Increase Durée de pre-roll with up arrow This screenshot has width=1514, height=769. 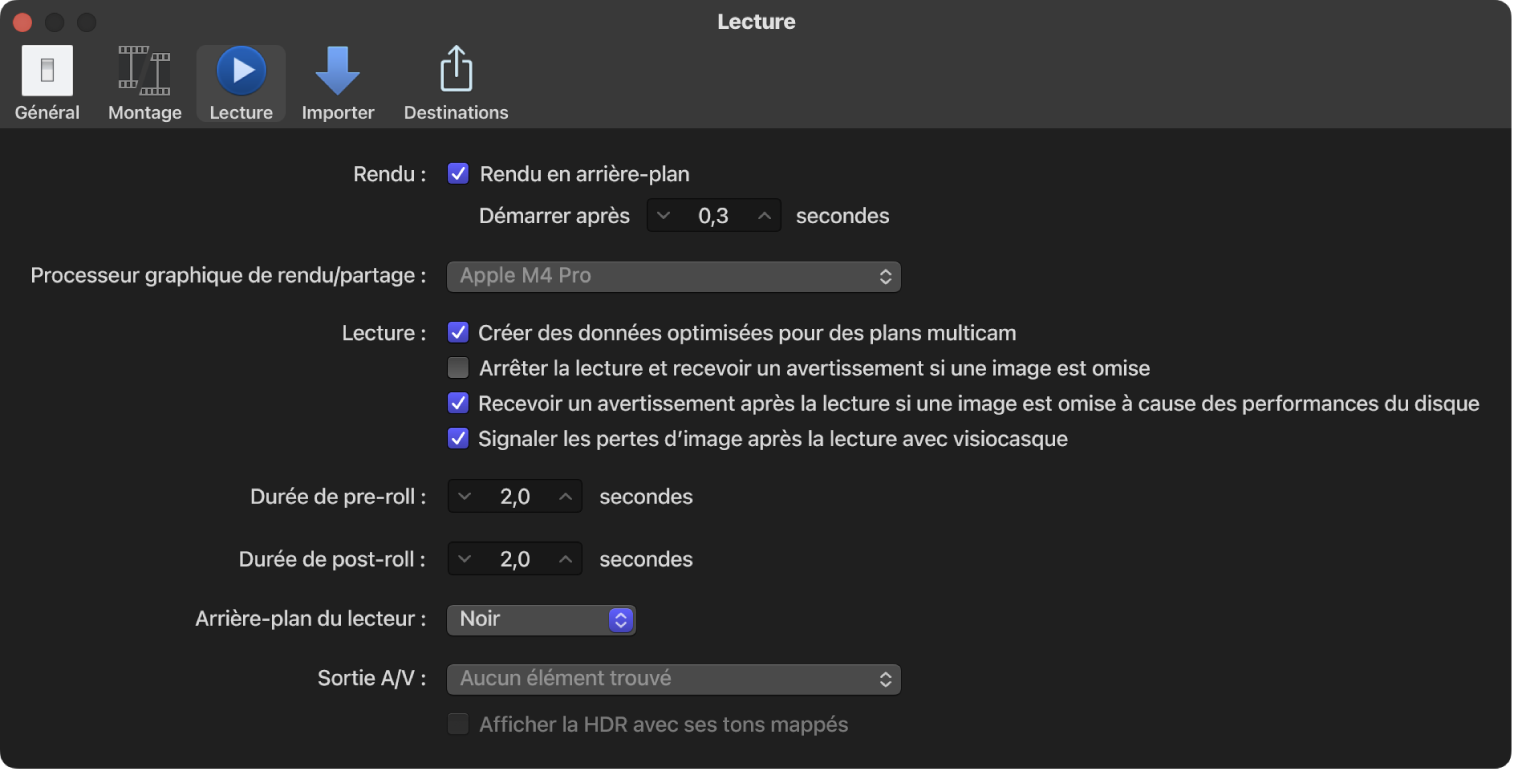tap(566, 496)
